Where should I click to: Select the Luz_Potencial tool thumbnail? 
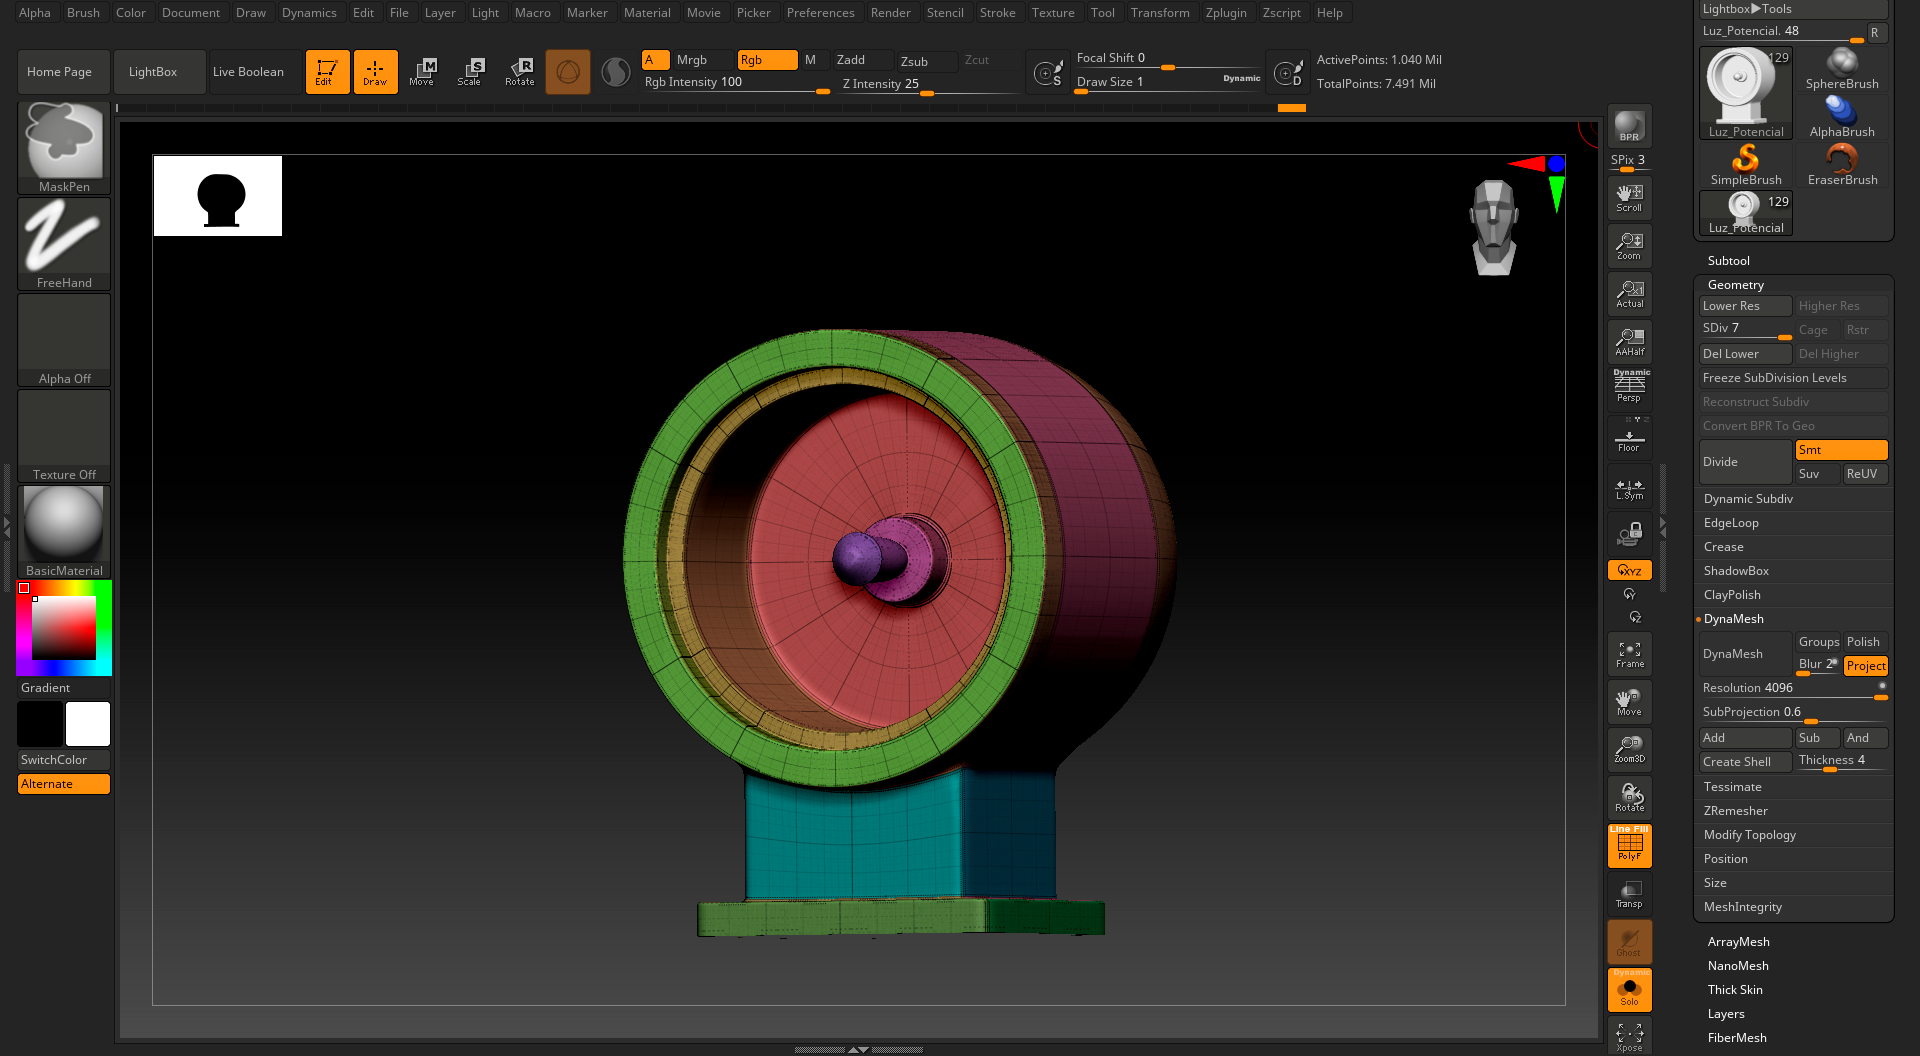tap(1745, 93)
